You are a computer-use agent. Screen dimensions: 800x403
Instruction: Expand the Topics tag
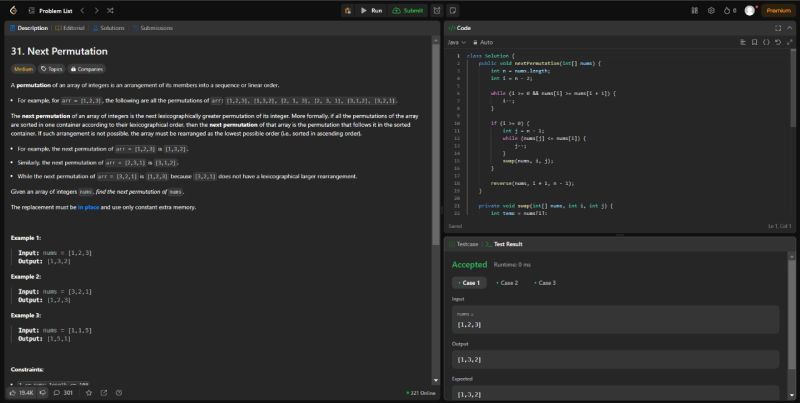pyautogui.click(x=51, y=69)
